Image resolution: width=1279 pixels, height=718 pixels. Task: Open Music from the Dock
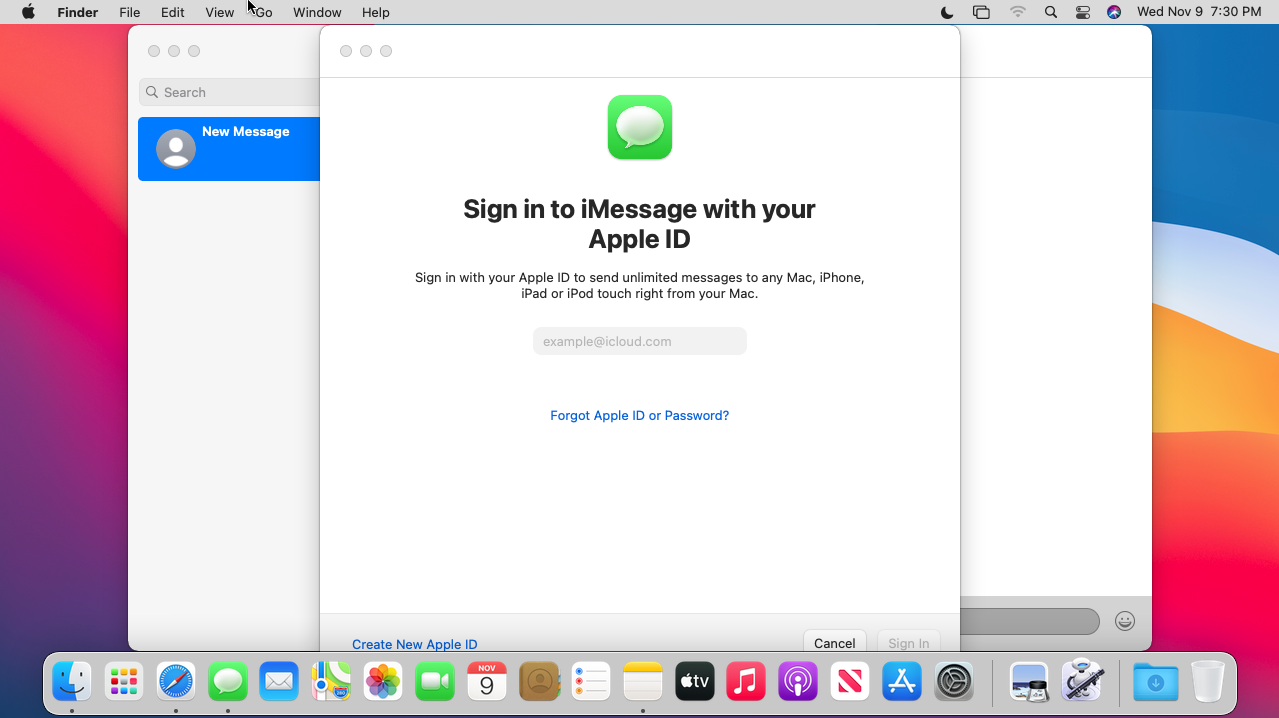click(746, 682)
